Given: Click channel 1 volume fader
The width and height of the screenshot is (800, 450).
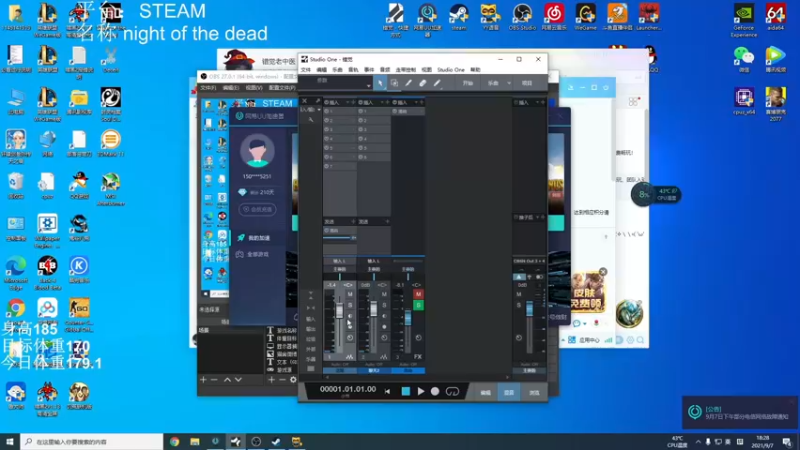Looking at the screenshot, I should coord(339,311).
